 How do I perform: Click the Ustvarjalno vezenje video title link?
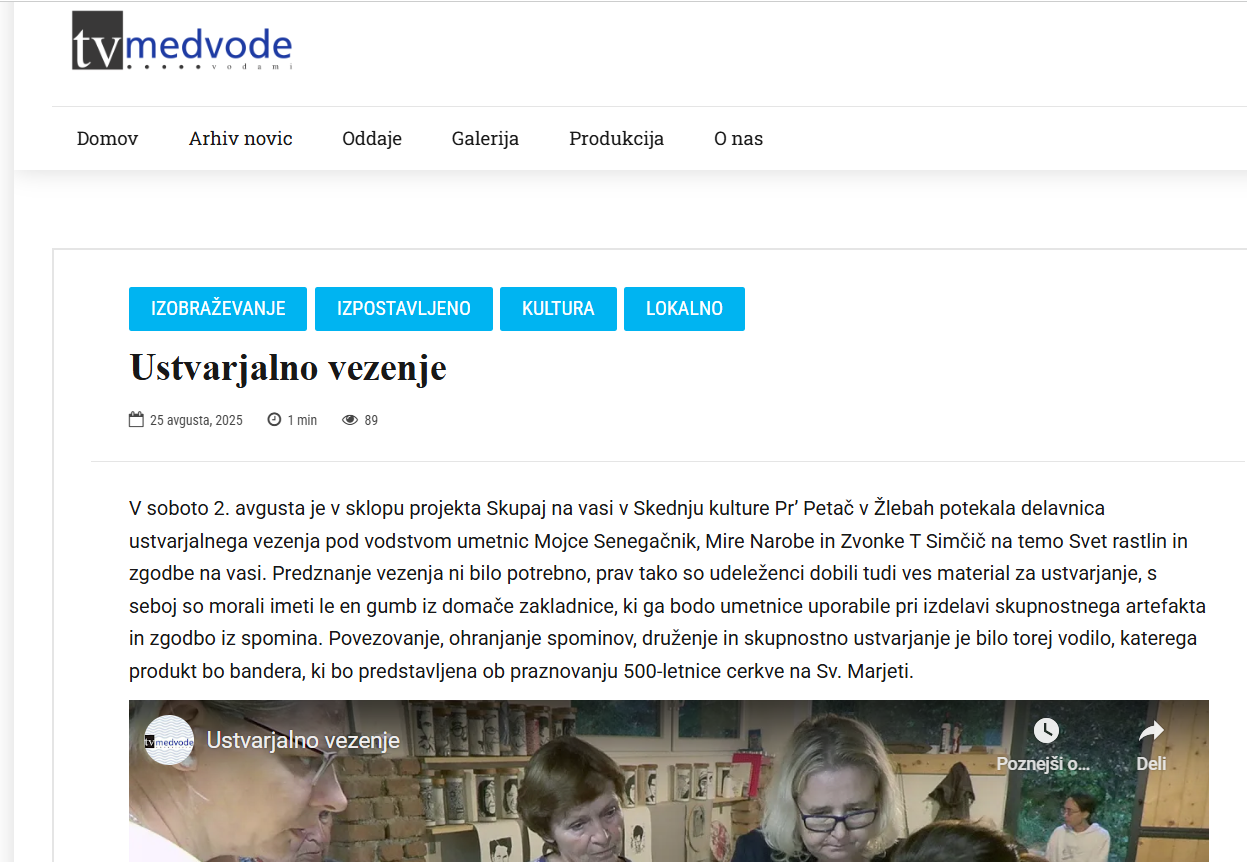click(x=303, y=741)
